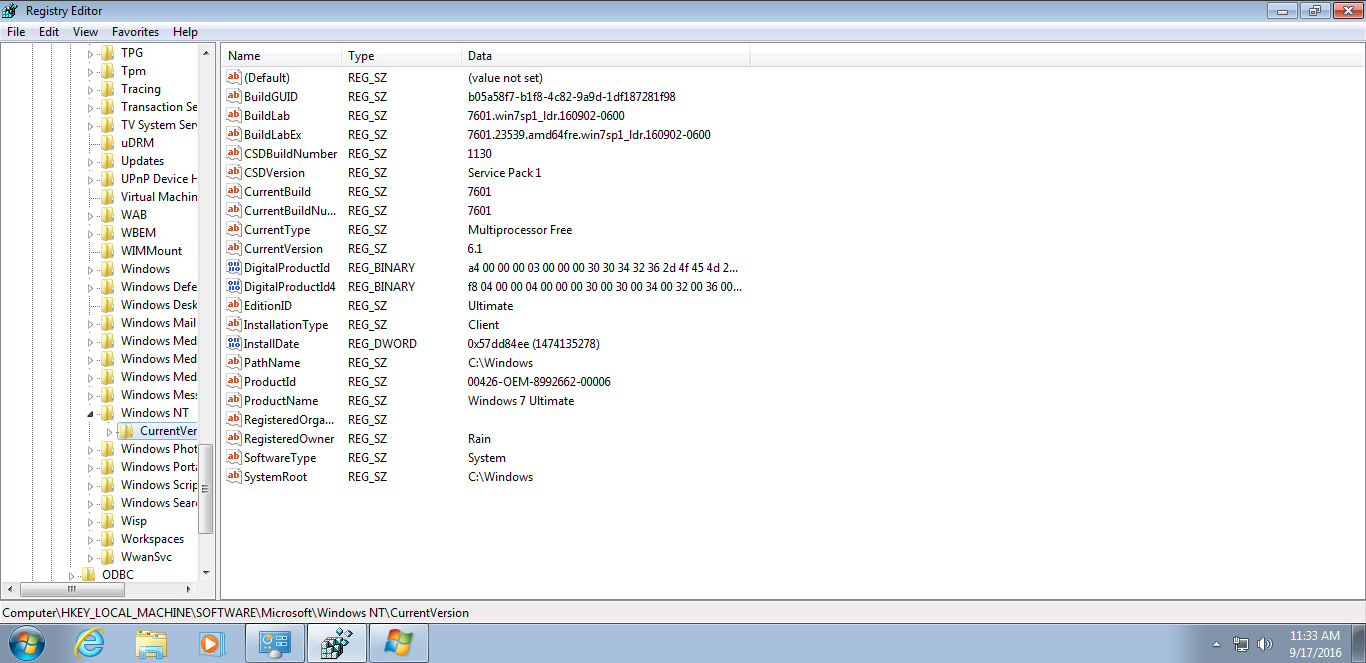Click the tree pane scroll down arrow
This screenshot has height=663, width=1366.
coord(206,573)
